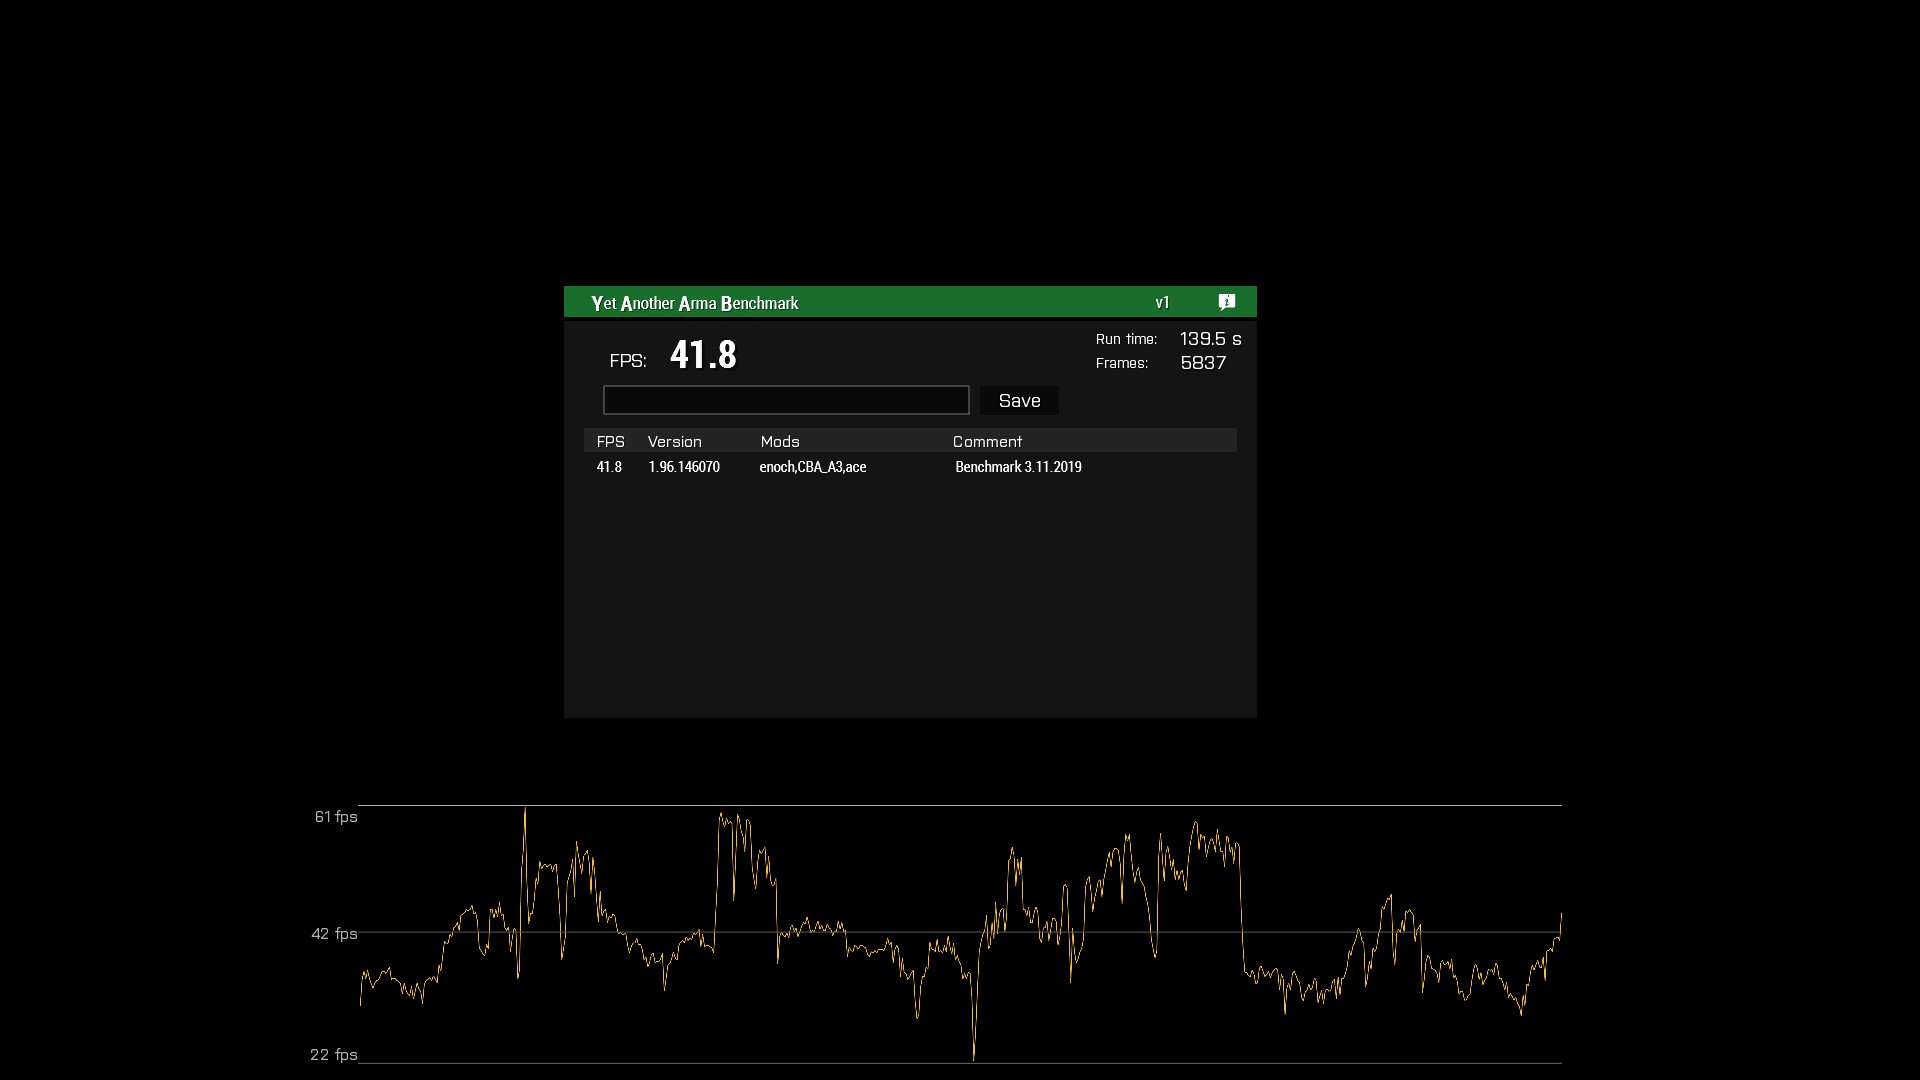
Task: Click the 22 fps graph axis label
Action: pos(333,1055)
